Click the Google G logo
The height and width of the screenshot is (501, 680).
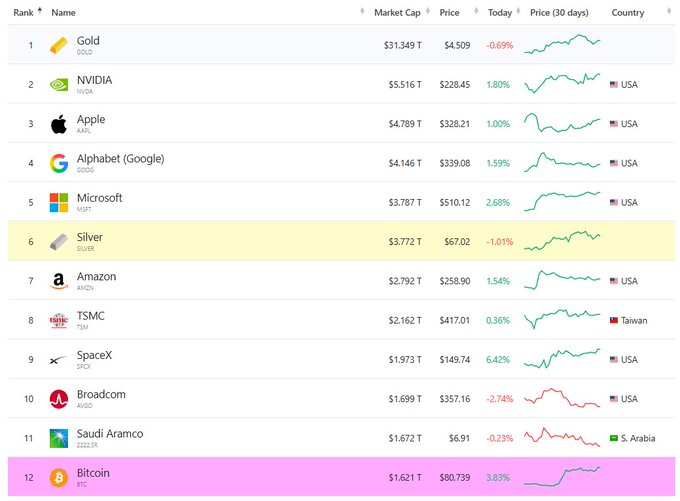(59, 163)
